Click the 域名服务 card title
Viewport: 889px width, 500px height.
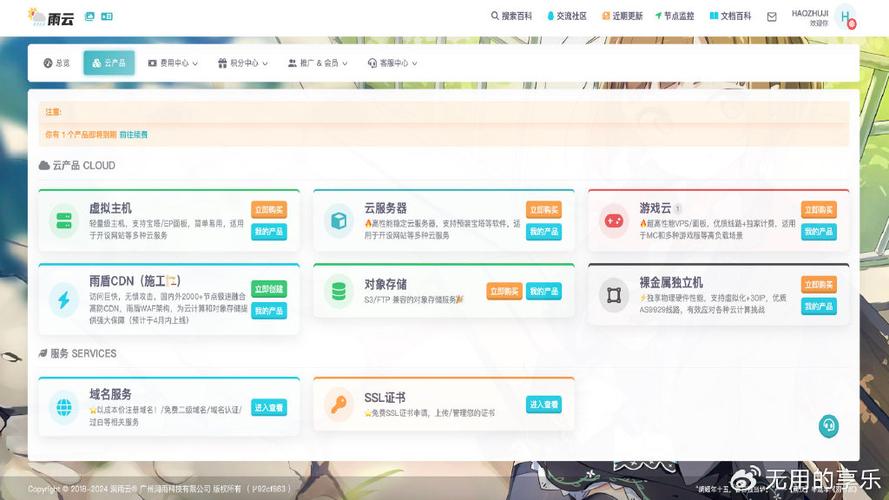pos(110,394)
